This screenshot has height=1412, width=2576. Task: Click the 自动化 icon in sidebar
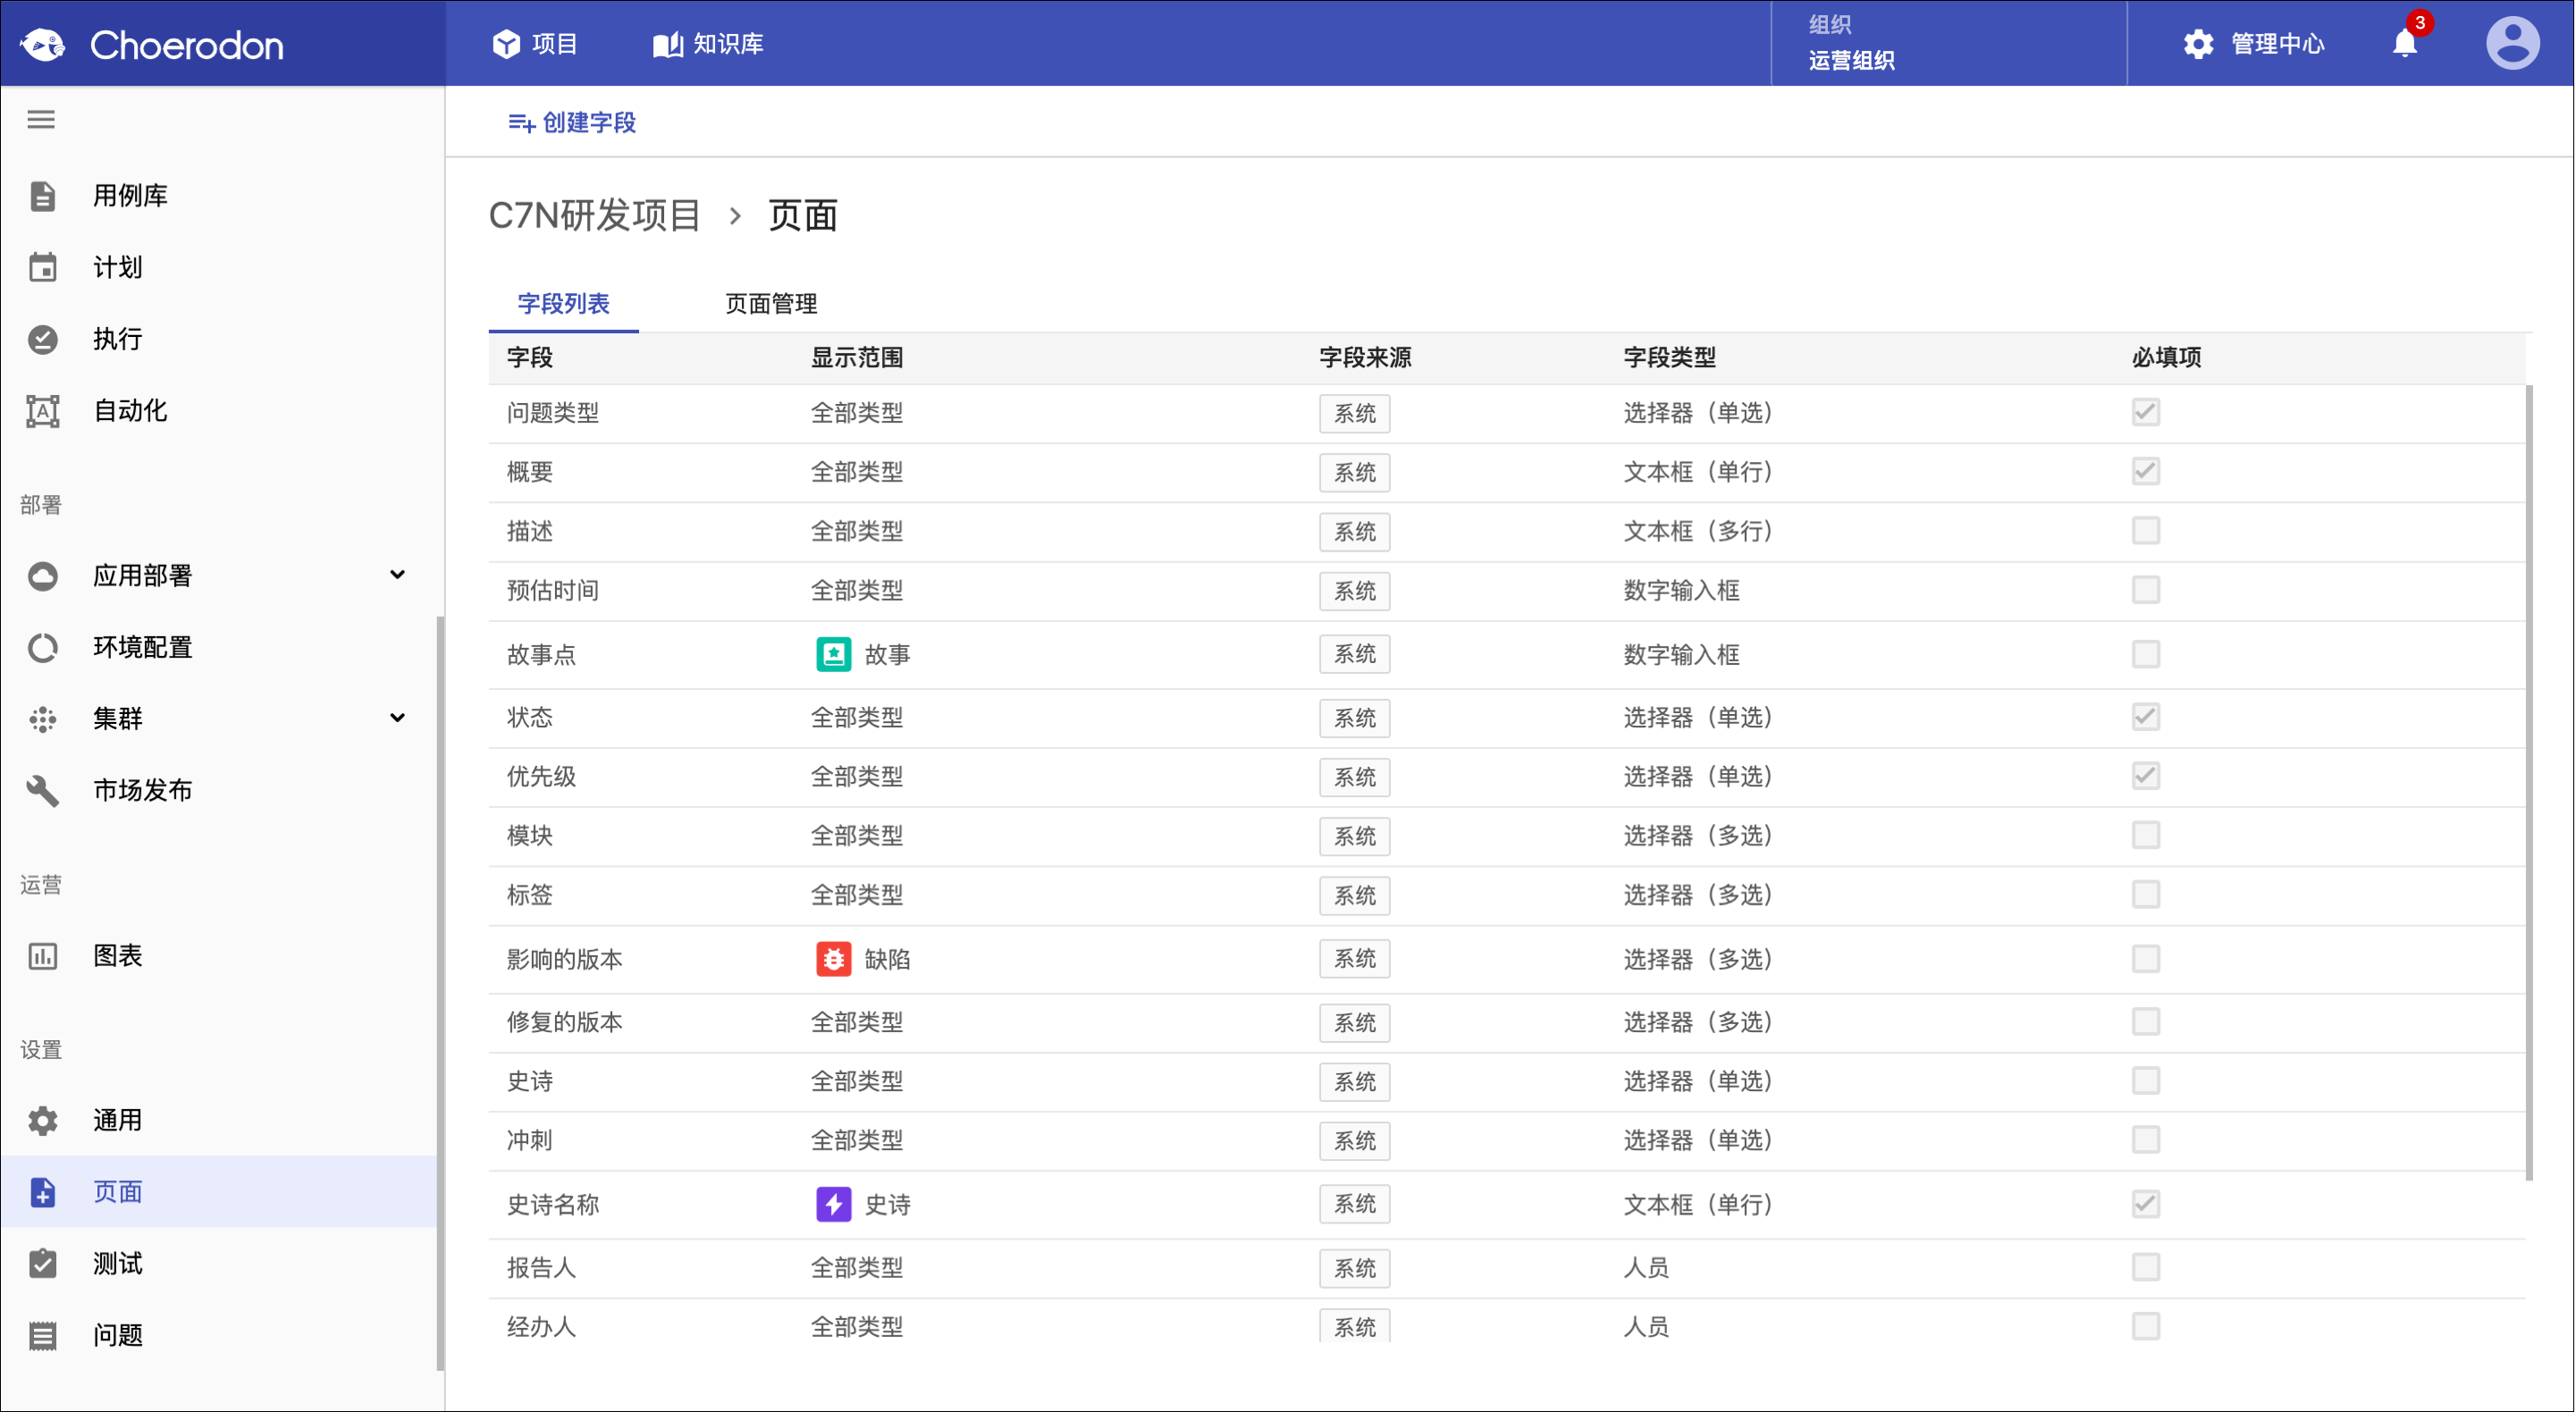42,411
